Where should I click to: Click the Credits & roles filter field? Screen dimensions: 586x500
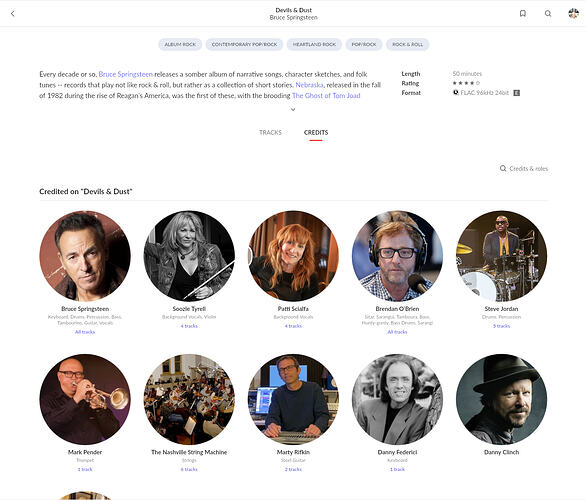(524, 169)
